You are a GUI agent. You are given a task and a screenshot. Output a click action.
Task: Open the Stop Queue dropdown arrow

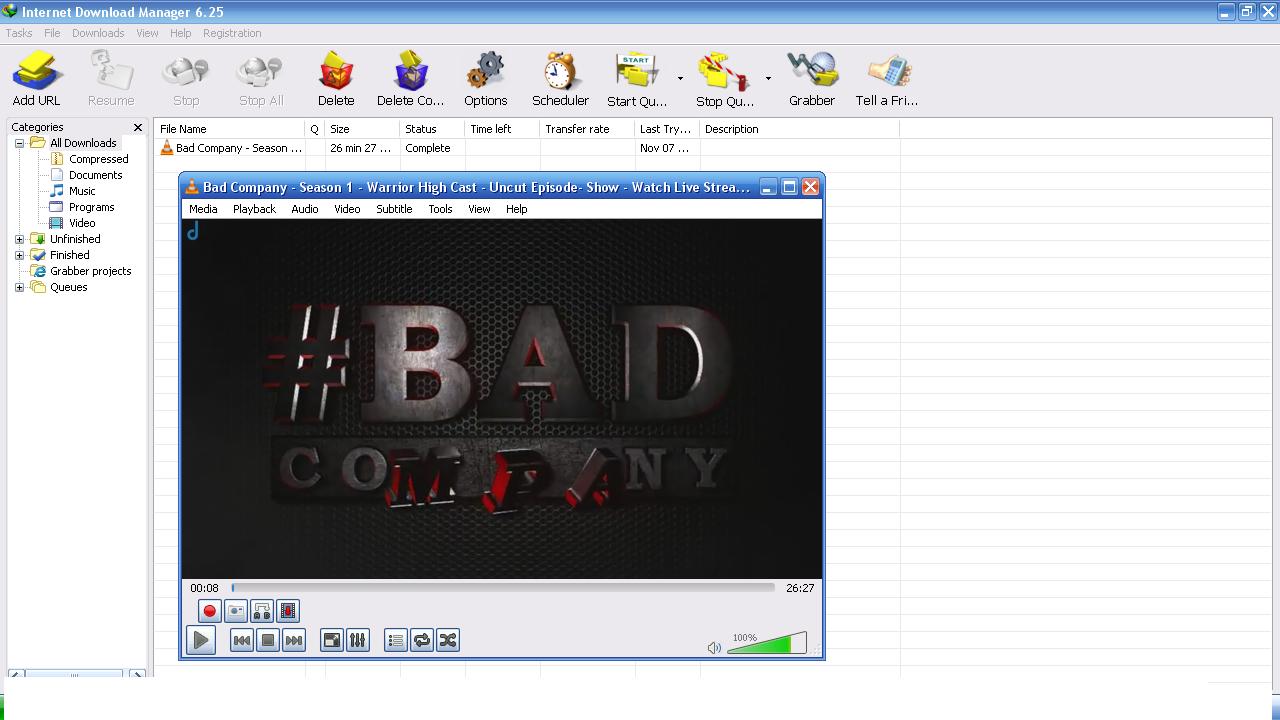tap(768, 78)
